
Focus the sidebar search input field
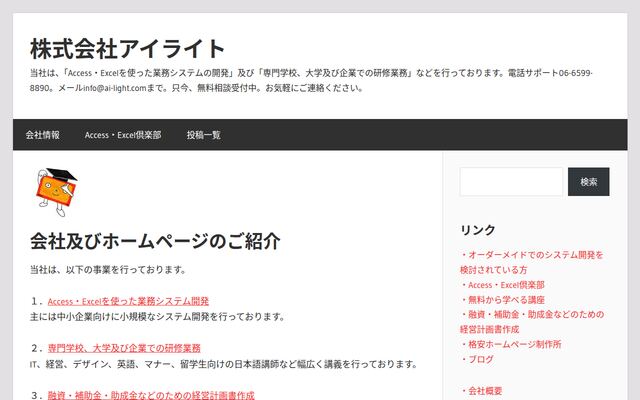click(x=511, y=182)
